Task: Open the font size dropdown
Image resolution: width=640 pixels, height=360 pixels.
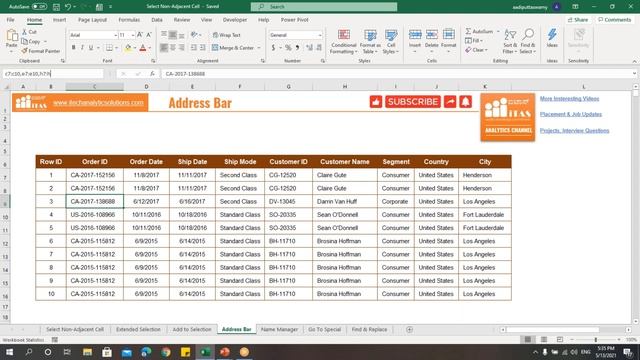Action: (133, 36)
